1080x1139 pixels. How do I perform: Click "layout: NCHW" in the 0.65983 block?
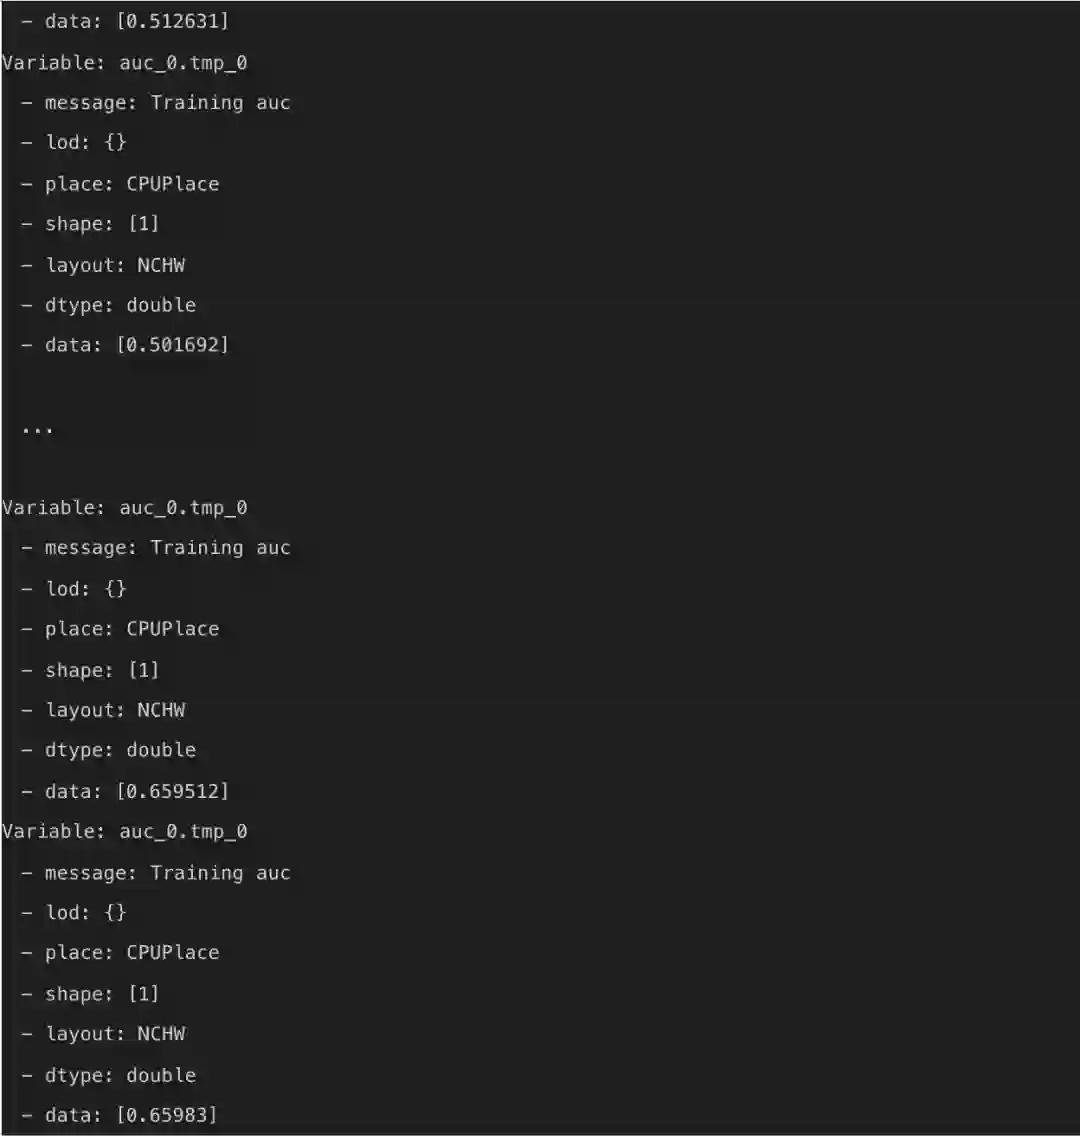pos(115,1034)
